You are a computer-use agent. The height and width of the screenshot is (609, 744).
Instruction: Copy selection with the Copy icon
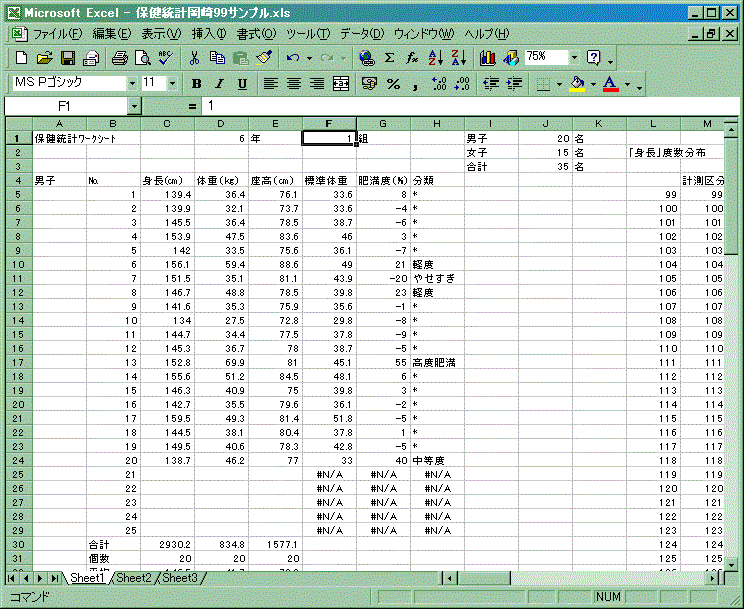[217, 58]
